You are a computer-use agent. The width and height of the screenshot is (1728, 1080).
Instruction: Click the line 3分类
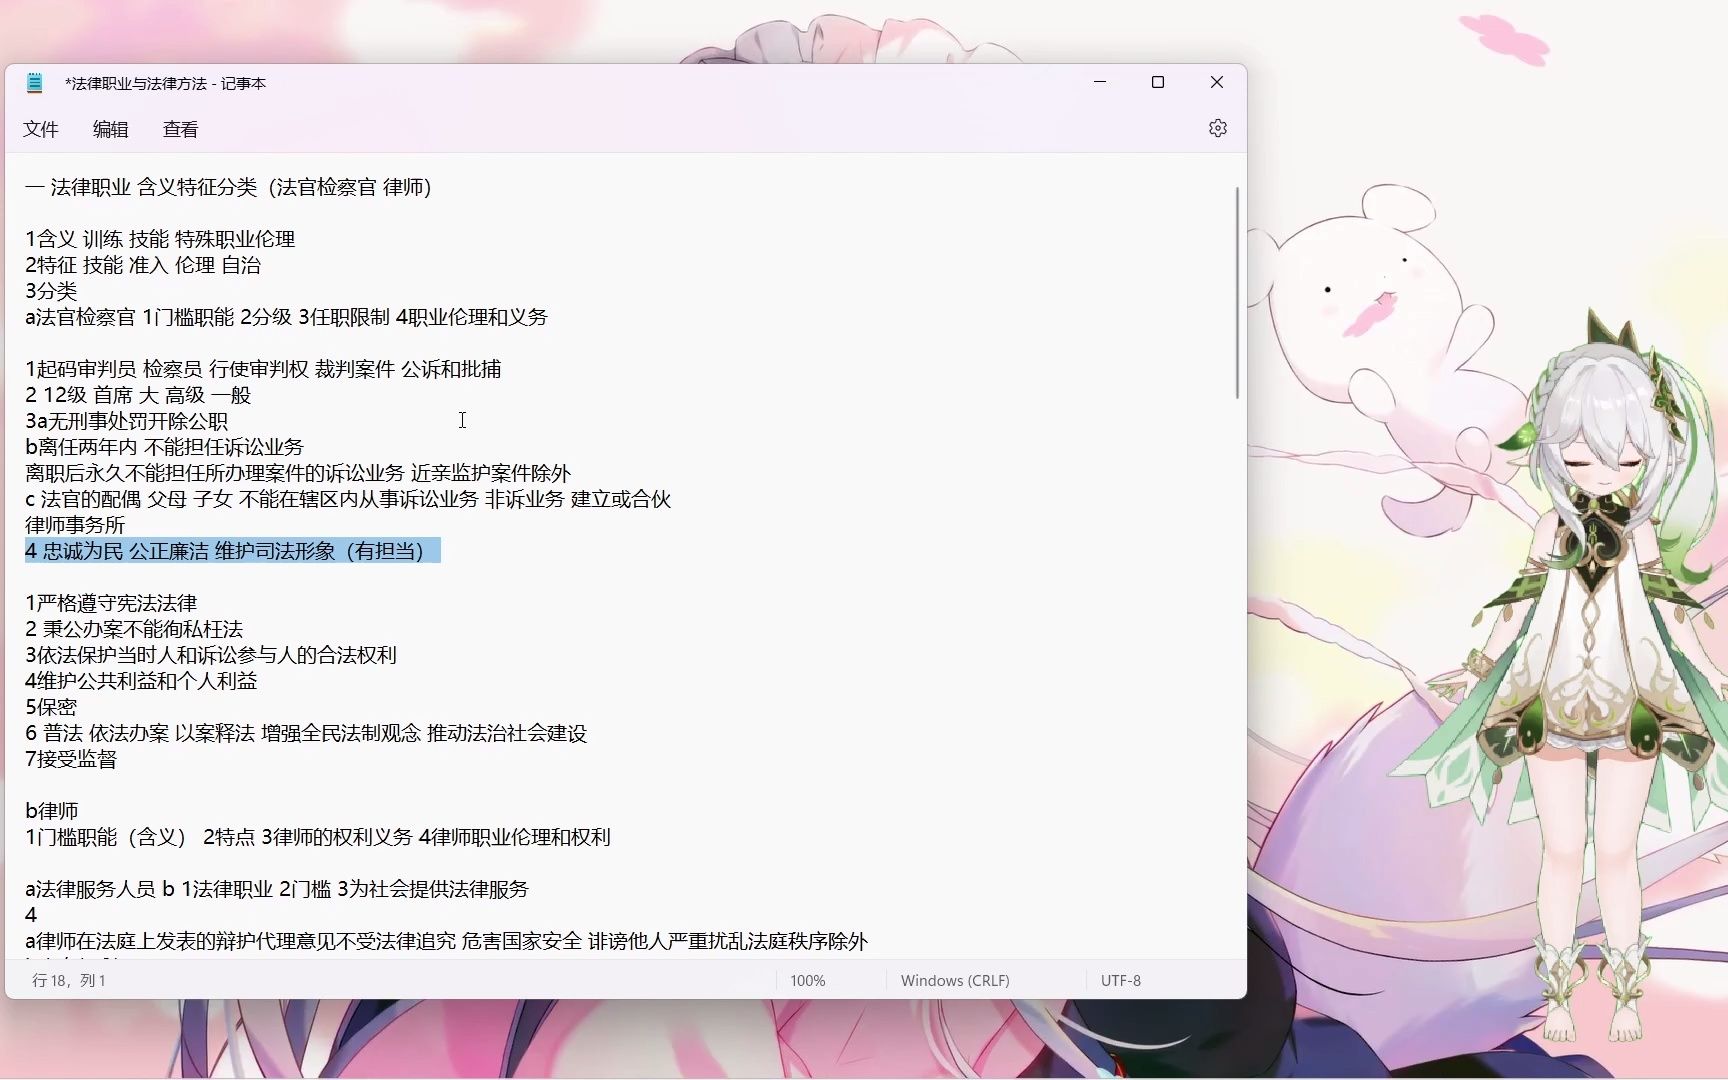(51, 291)
